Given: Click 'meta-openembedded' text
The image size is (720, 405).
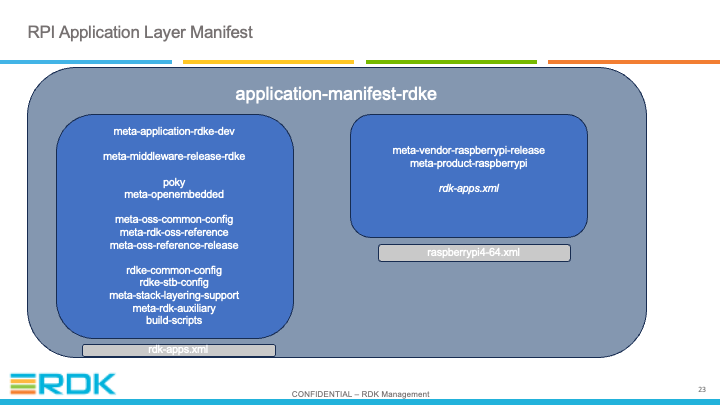Looking at the screenshot, I should 174,194.
